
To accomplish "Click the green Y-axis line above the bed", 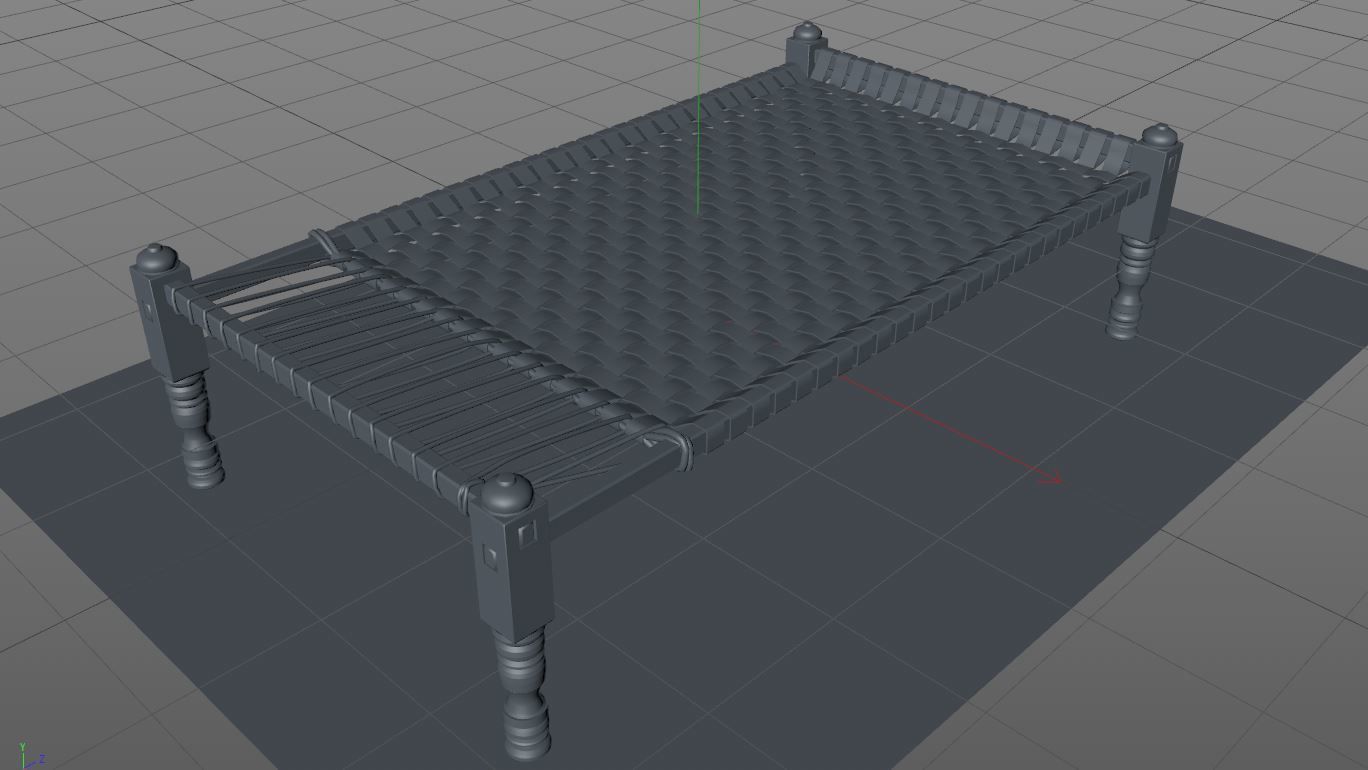I will (698, 106).
